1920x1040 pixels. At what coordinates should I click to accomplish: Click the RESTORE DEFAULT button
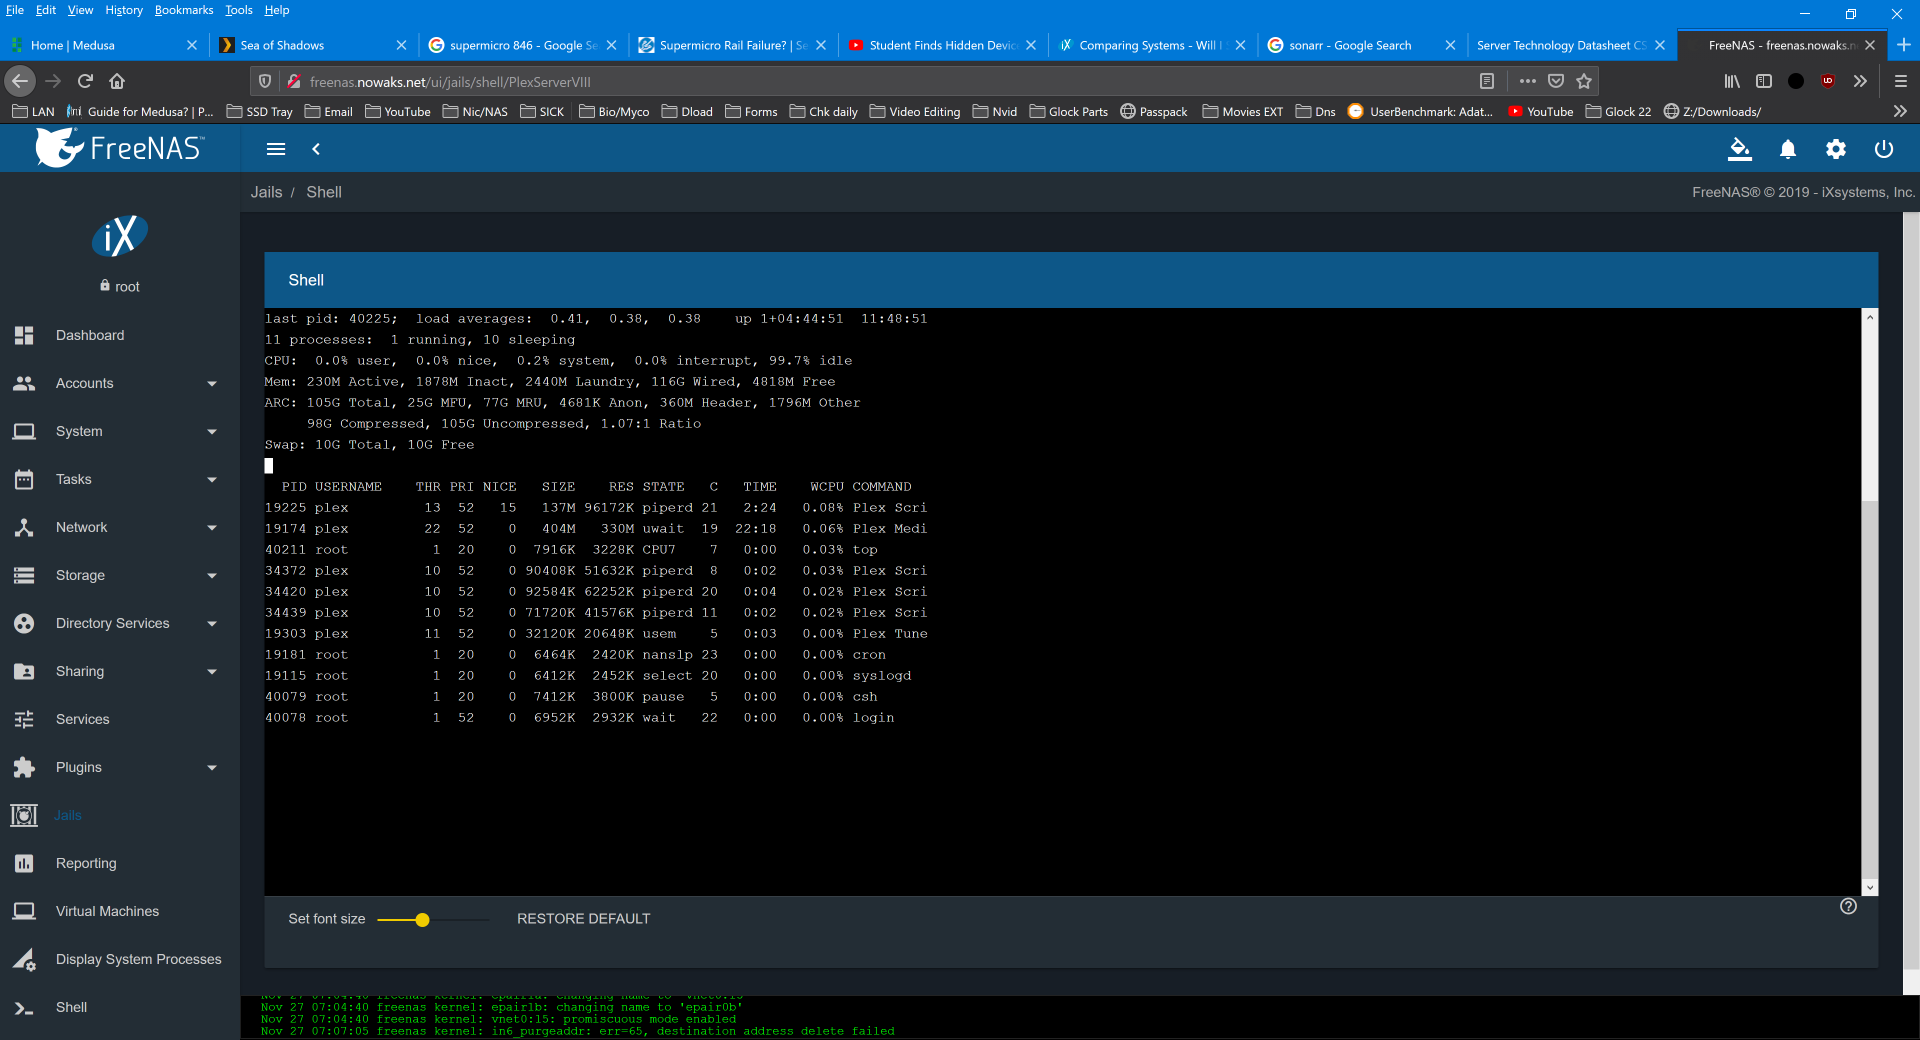point(583,919)
